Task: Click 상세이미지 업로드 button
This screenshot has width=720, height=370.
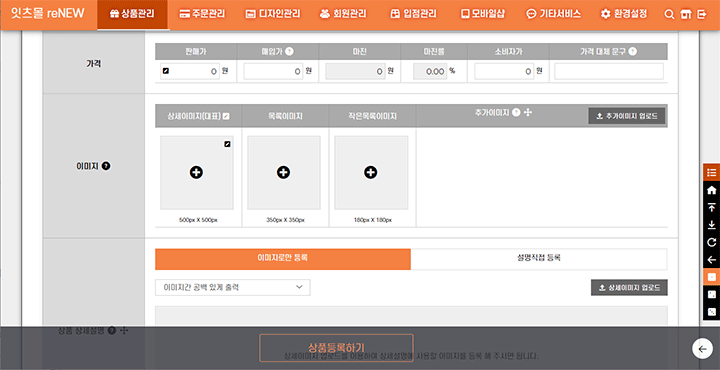Action: pyautogui.click(x=629, y=287)
